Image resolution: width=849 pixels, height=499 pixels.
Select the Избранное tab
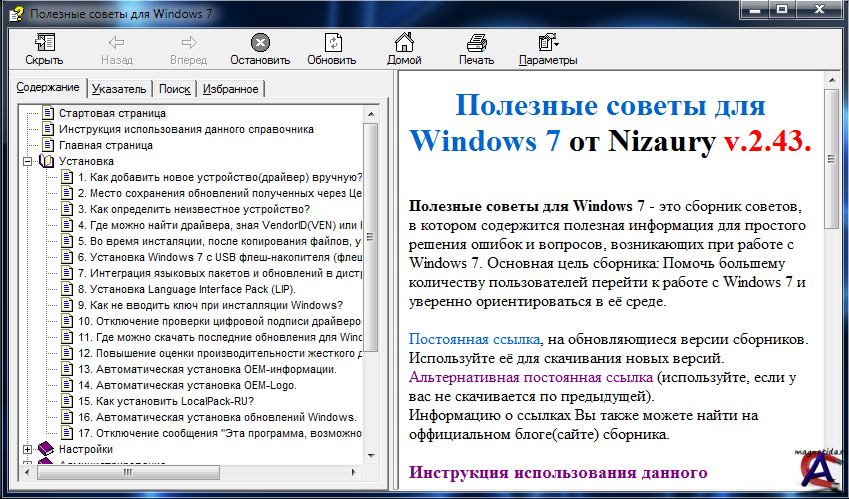click(230, 89)
